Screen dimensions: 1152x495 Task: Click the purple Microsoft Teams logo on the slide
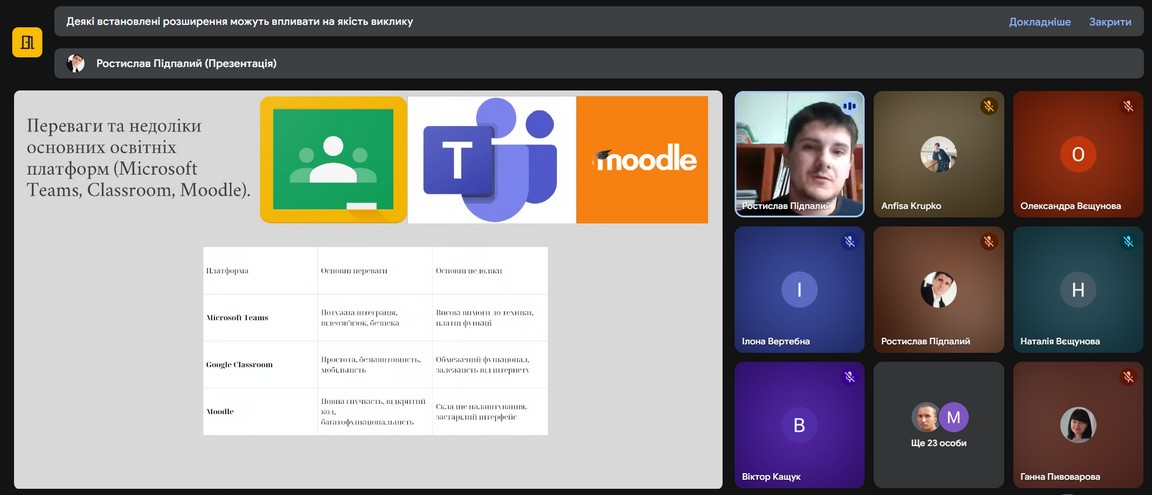point(491,160)
